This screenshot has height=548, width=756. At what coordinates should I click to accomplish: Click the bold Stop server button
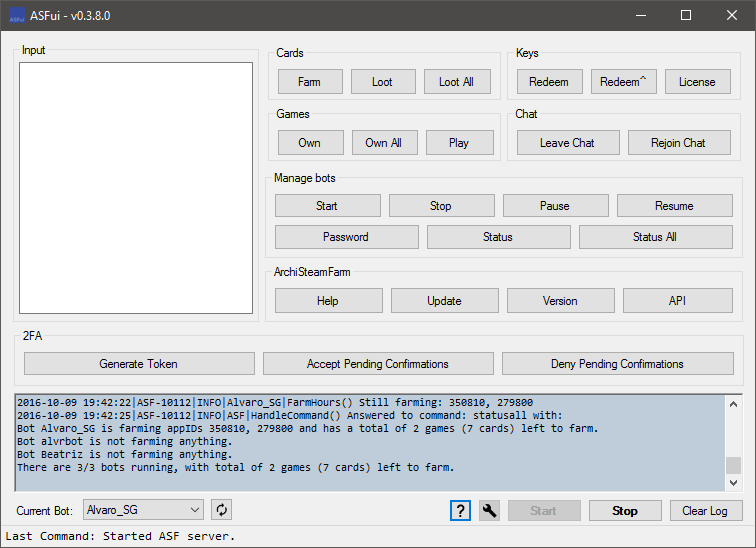coord(625,510)
